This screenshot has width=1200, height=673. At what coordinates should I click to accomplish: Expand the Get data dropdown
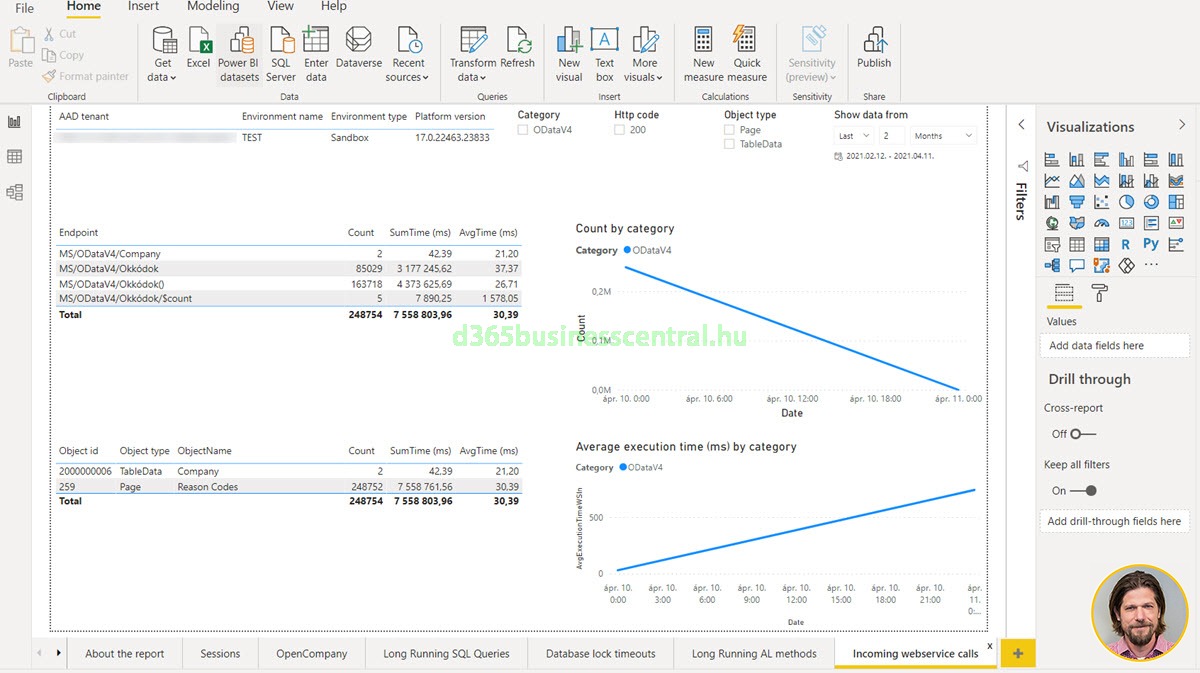(x=162, y=77)
